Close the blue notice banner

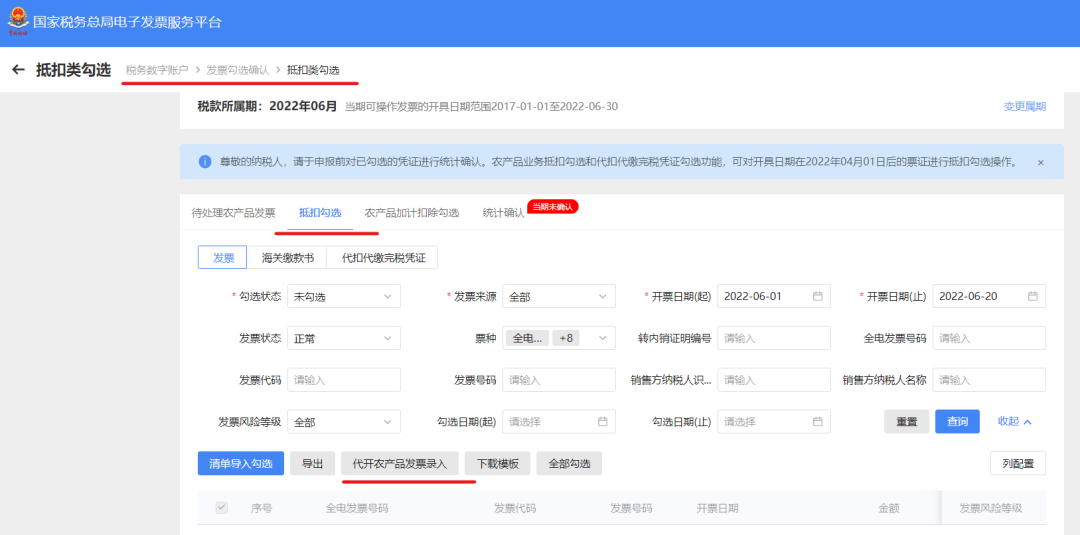(x=1040, y=162)
